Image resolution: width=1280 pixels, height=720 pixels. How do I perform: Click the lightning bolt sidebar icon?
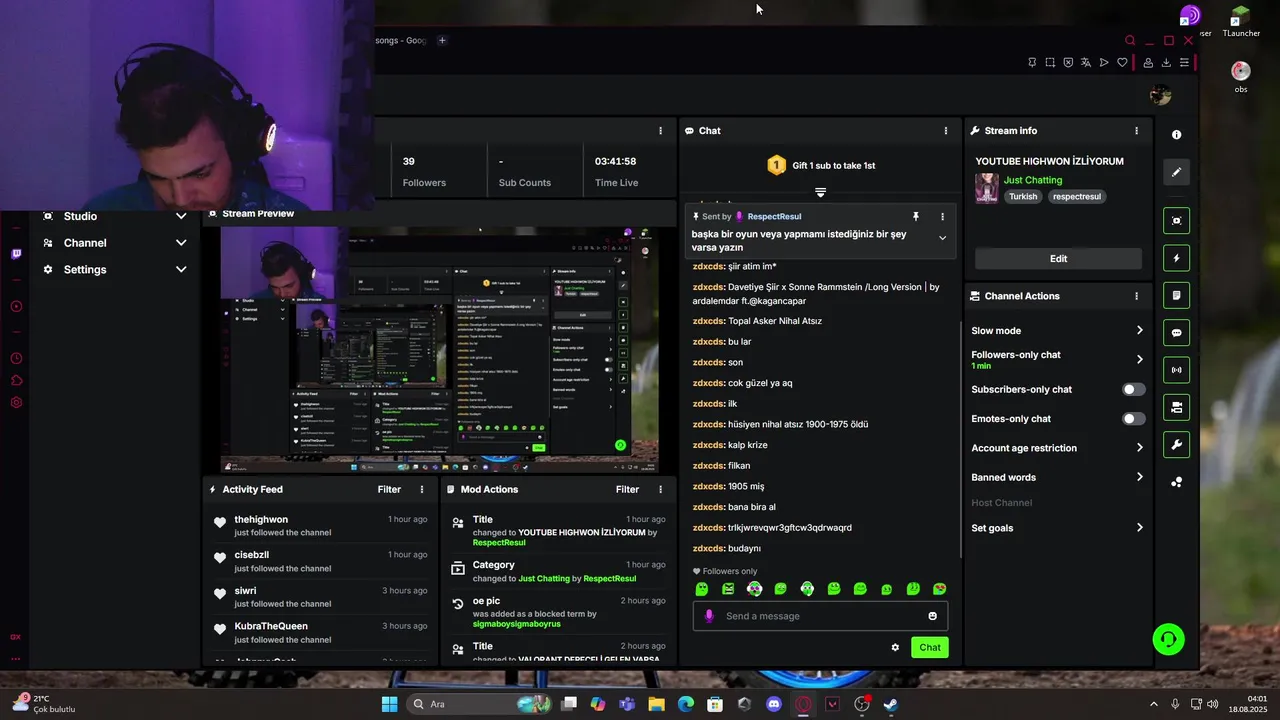(1176, 258)
